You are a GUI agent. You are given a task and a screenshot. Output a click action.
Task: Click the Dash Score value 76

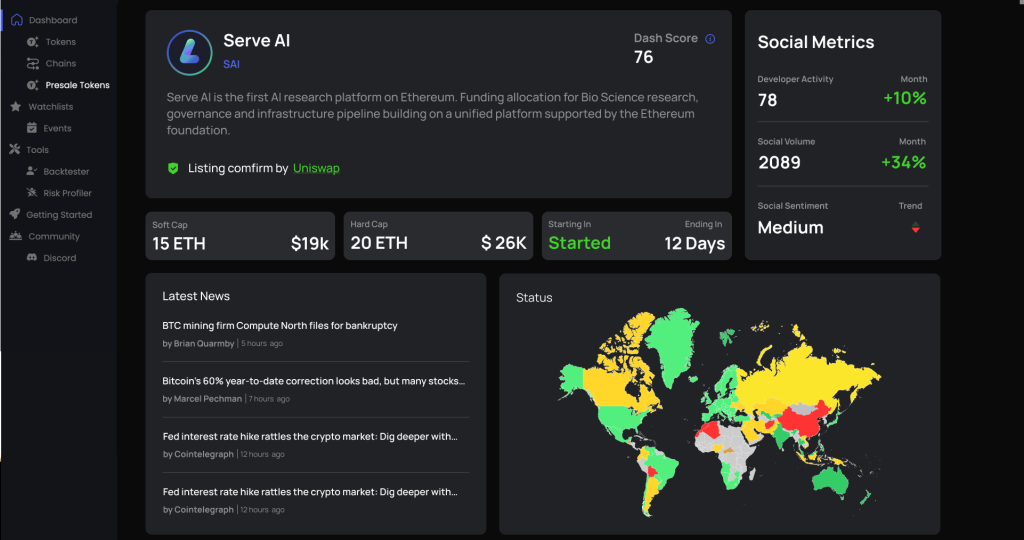point(643,57)
